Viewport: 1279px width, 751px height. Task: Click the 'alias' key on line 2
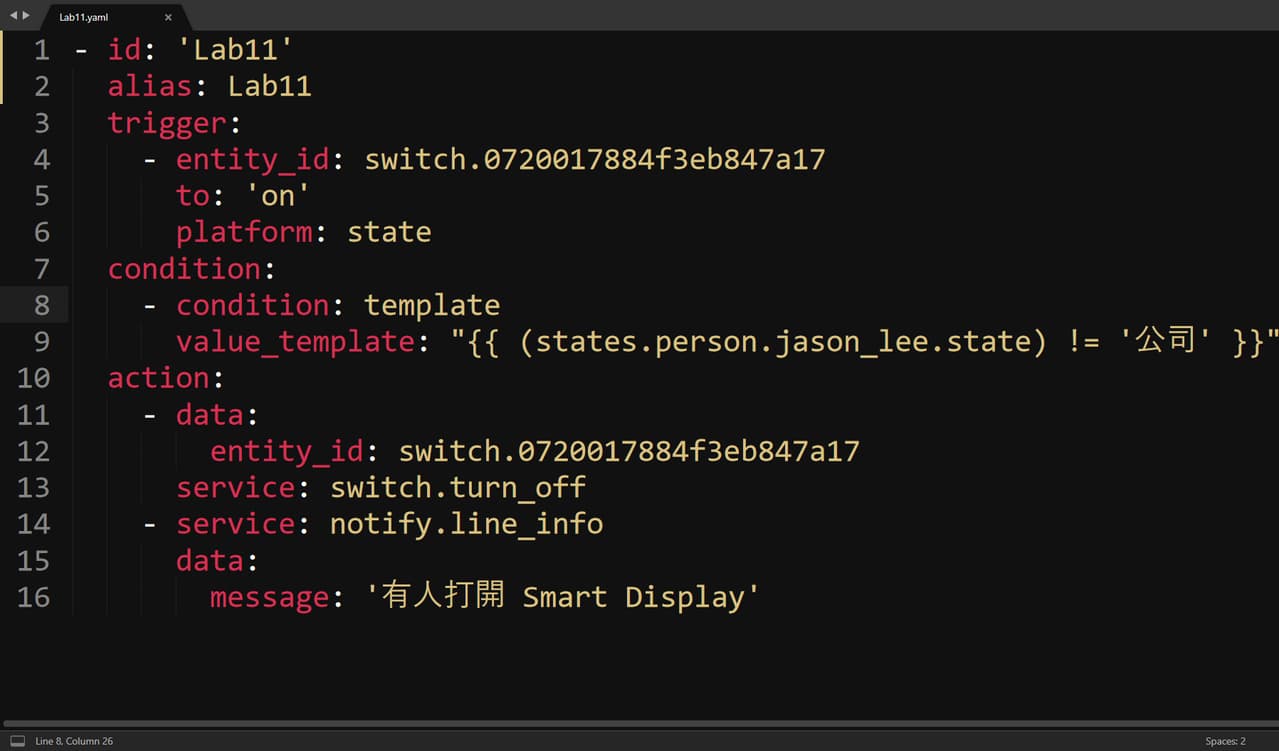pyautogui.click(x=150, y=86)
